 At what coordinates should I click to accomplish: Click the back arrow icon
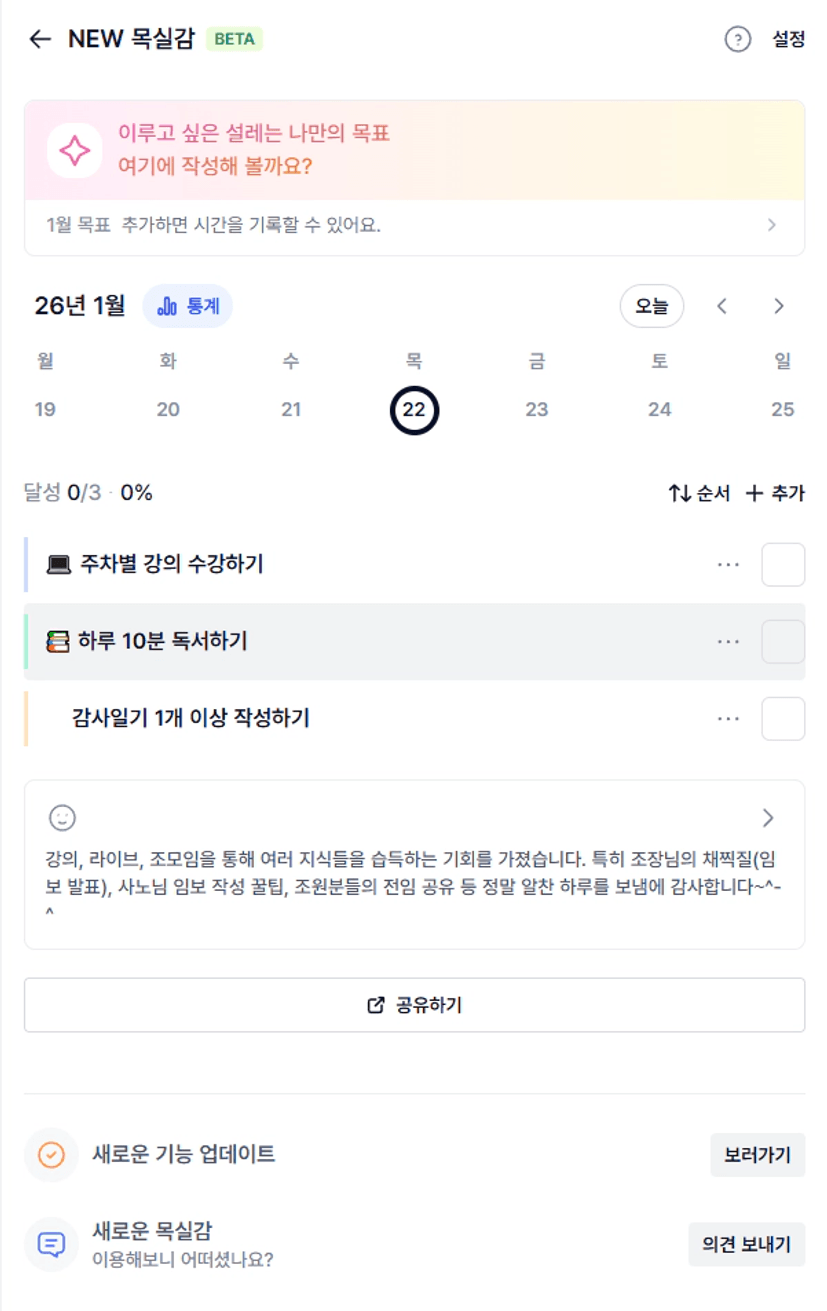(40, 40)
